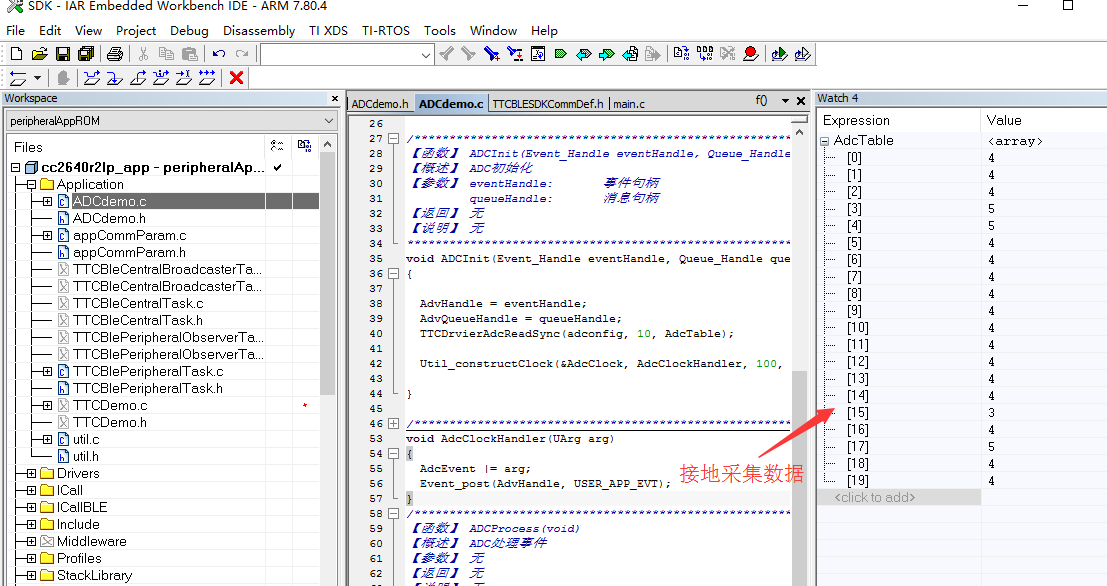Open the Disassembly menu

point(259,30)
